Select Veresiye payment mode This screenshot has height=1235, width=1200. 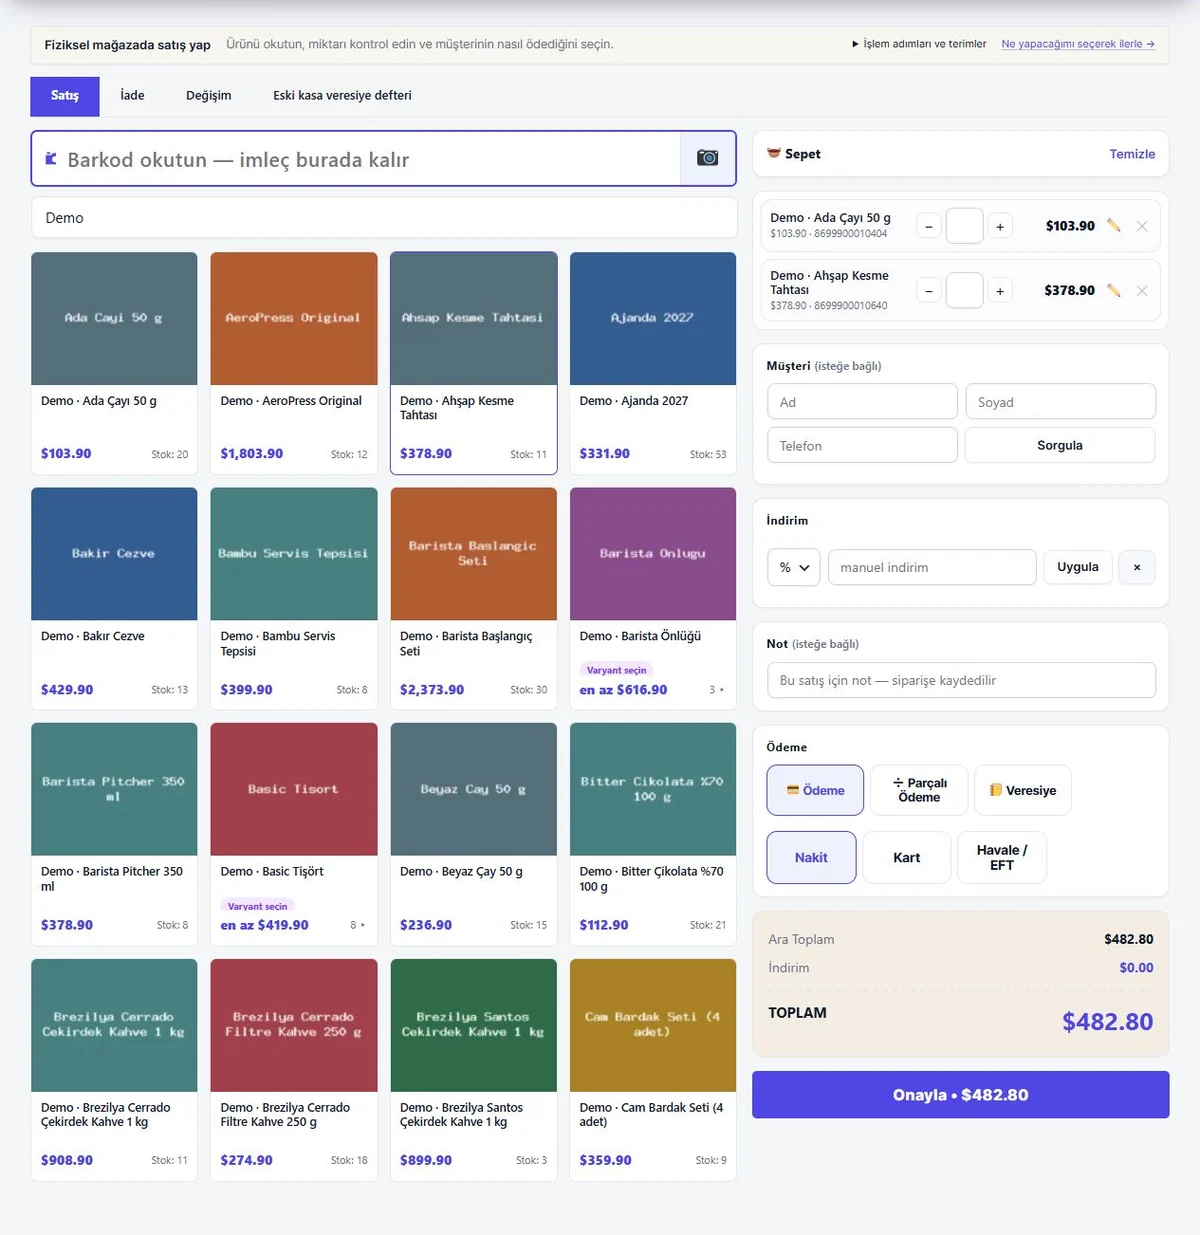1023,790
